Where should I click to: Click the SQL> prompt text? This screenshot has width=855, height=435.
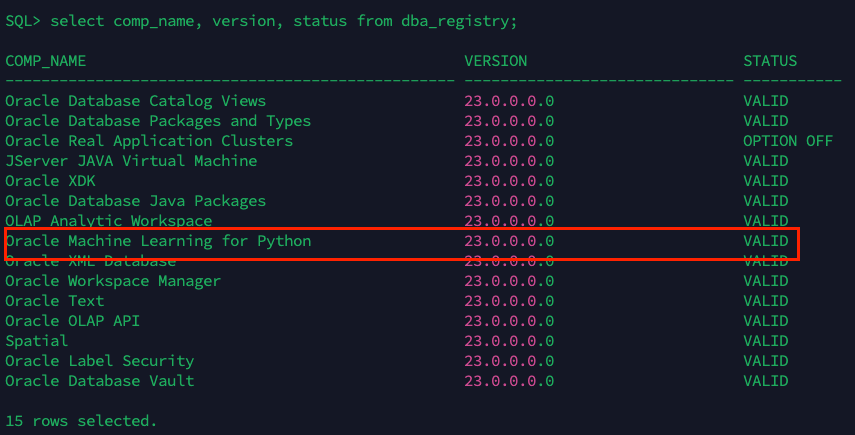click(22, 21)
